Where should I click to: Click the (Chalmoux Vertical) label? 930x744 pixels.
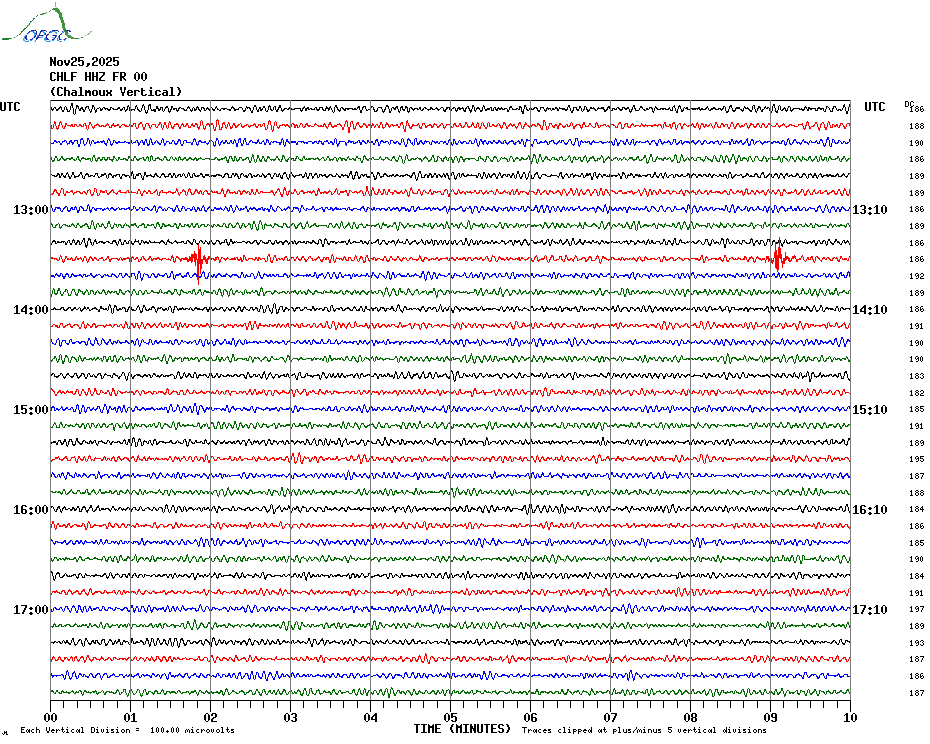116,92
